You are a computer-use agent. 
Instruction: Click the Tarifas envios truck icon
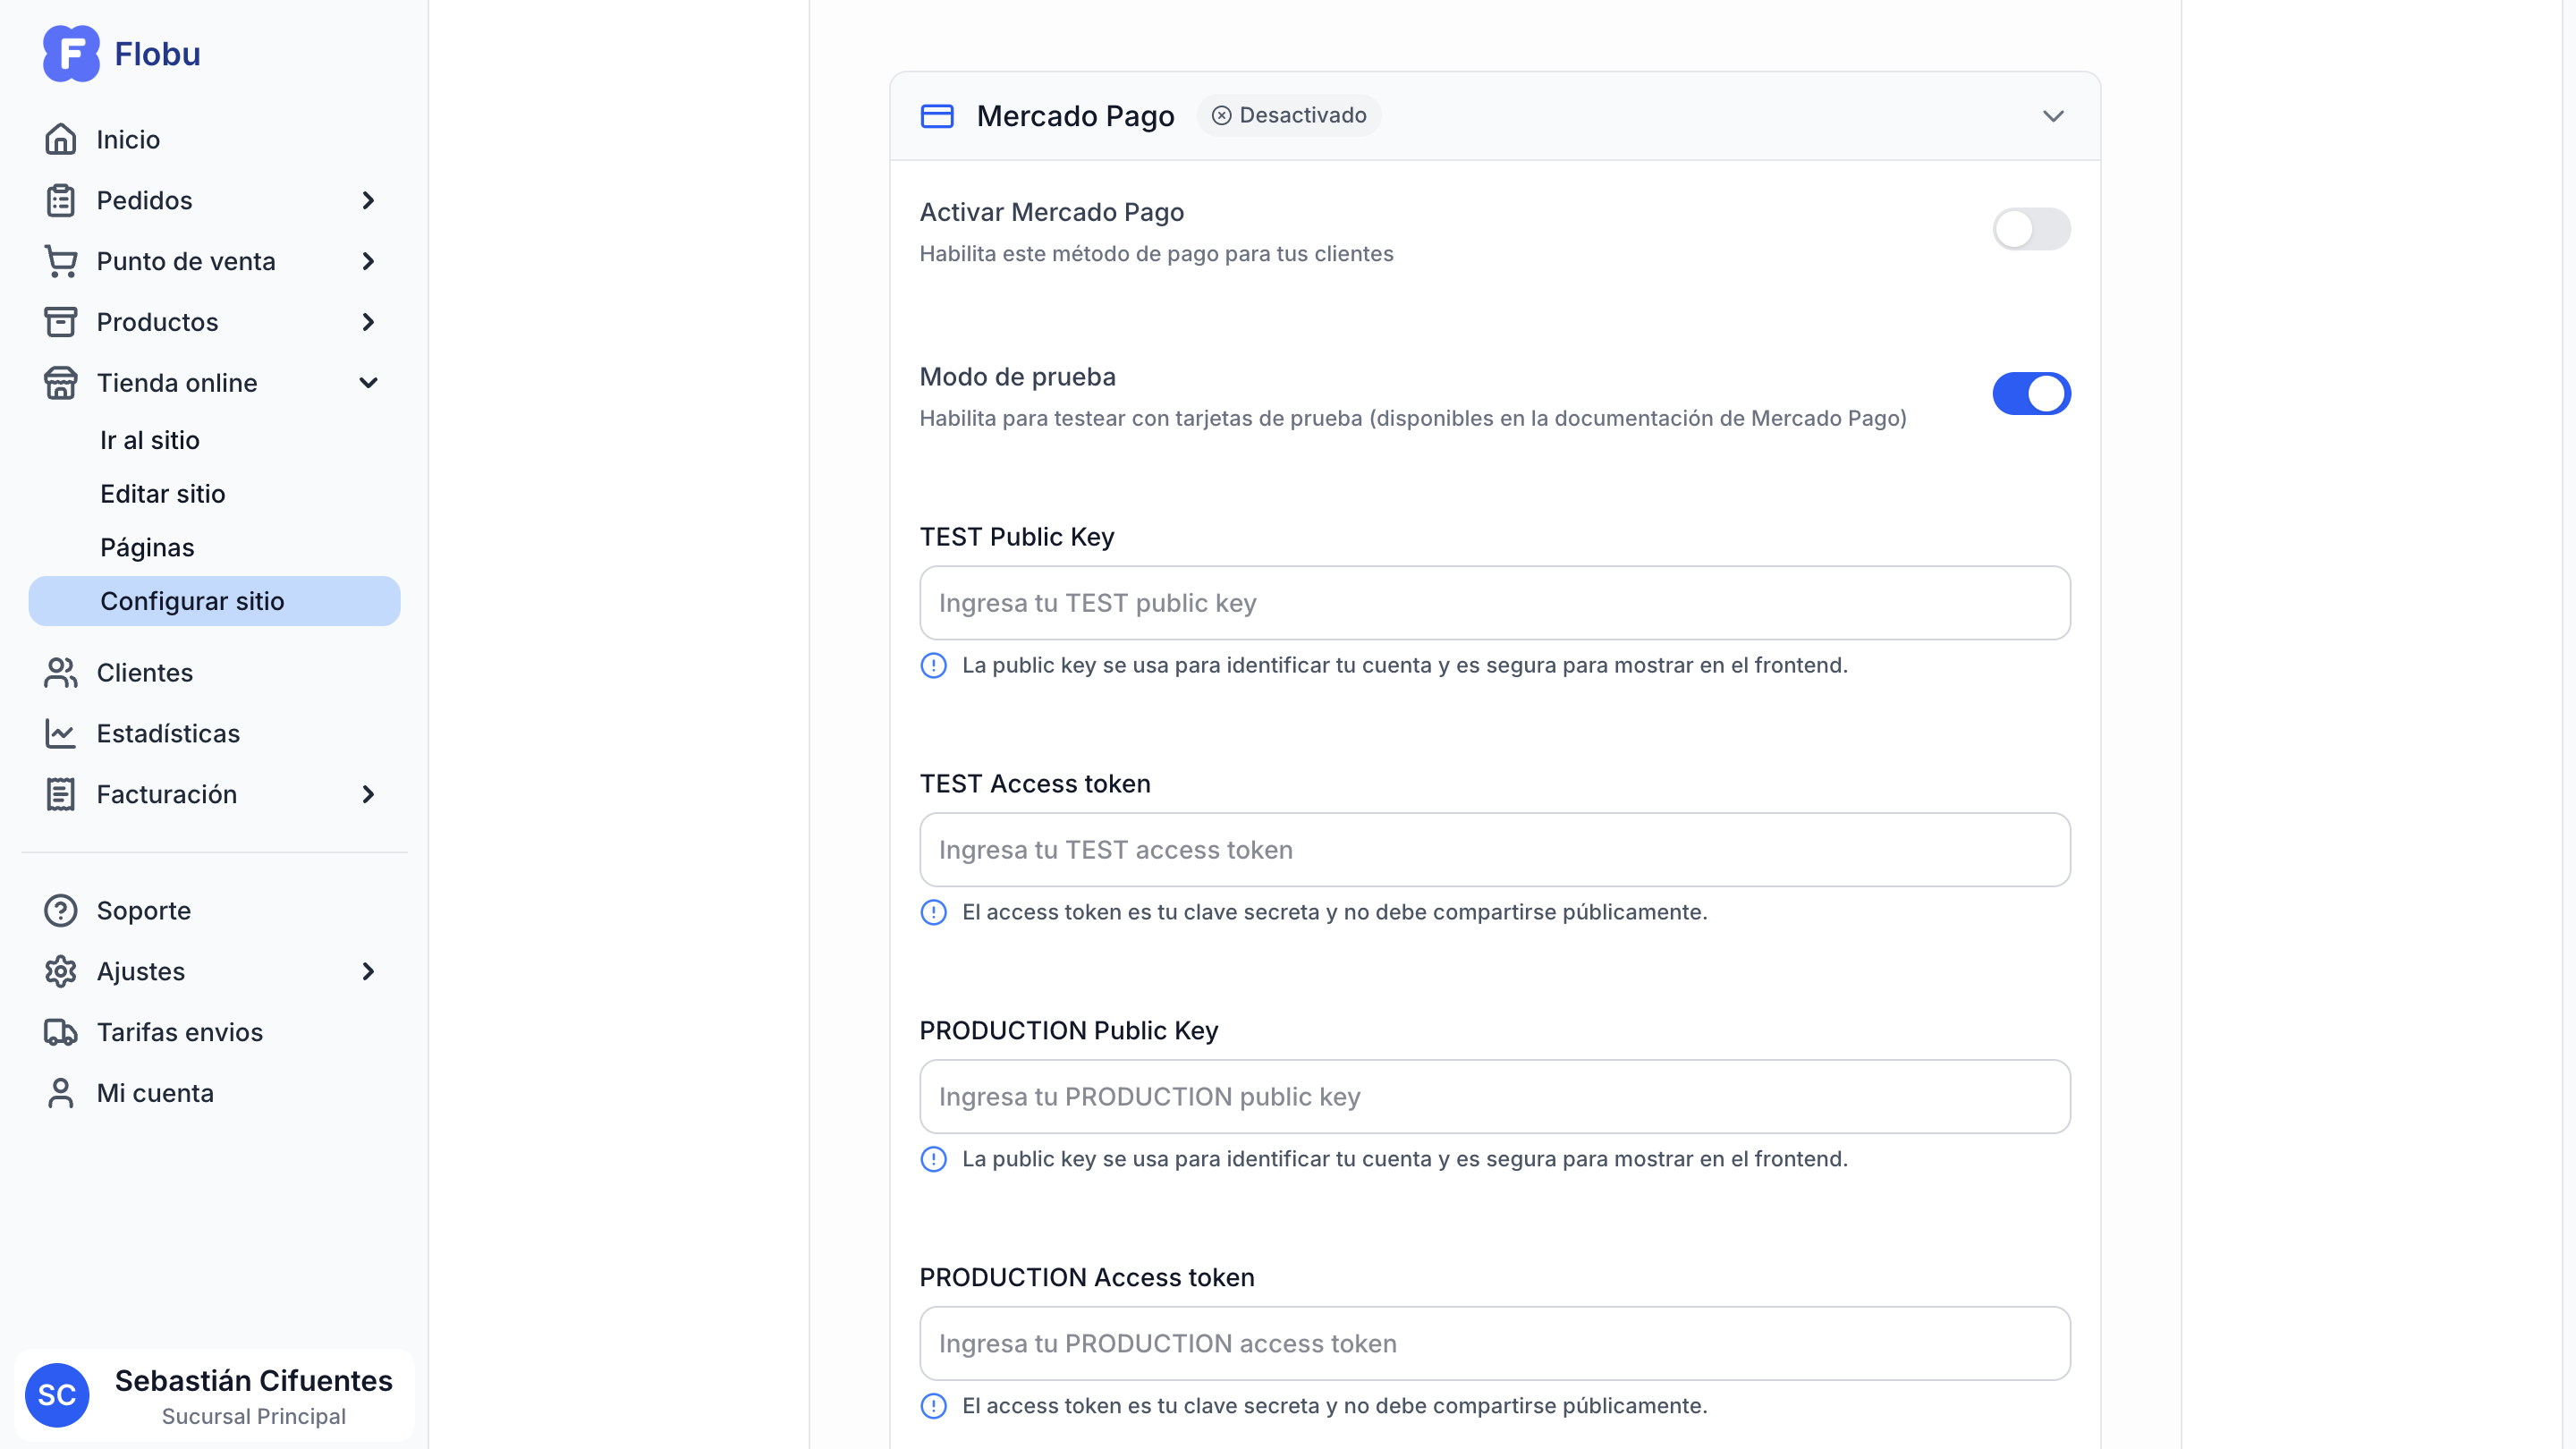(x=60, y=1032)
